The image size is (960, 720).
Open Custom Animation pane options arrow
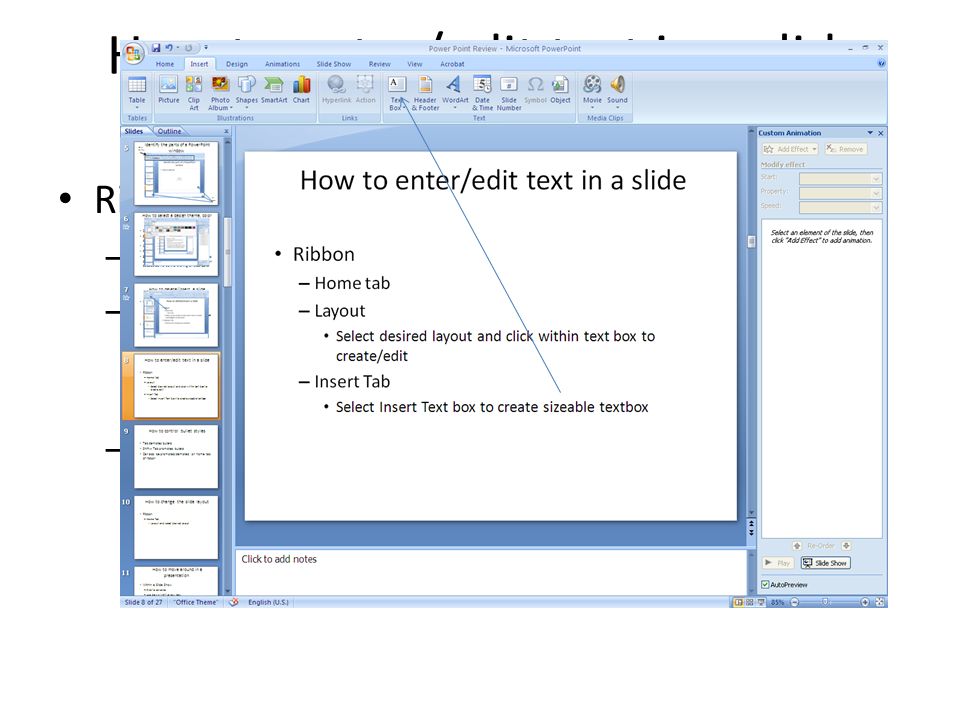(x=869, y=133)
